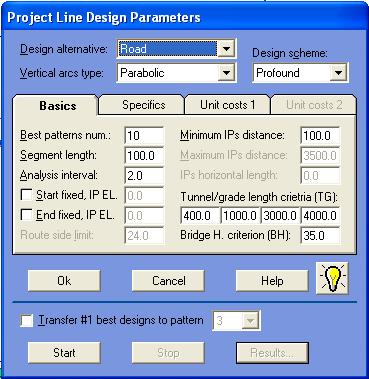The width and height of the screenshot is (369, 379).
Task: Open the Design scheme Profound dropdown
Action: point(338,73)
